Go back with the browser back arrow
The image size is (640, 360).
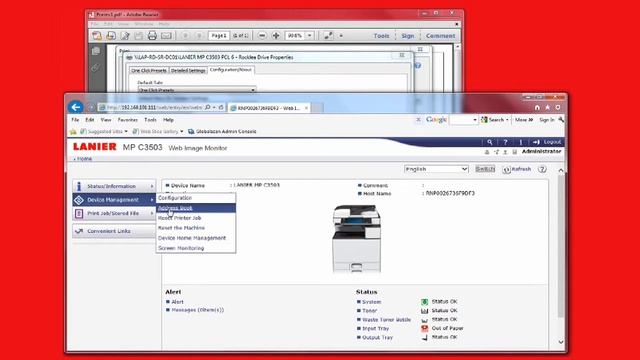click(76, 107)
